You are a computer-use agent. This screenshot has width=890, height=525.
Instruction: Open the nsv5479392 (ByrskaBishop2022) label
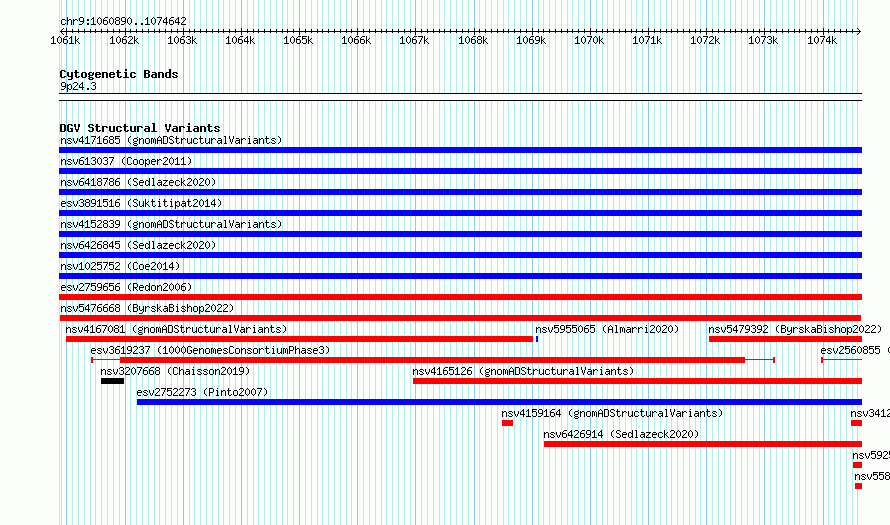click(795, 329)
